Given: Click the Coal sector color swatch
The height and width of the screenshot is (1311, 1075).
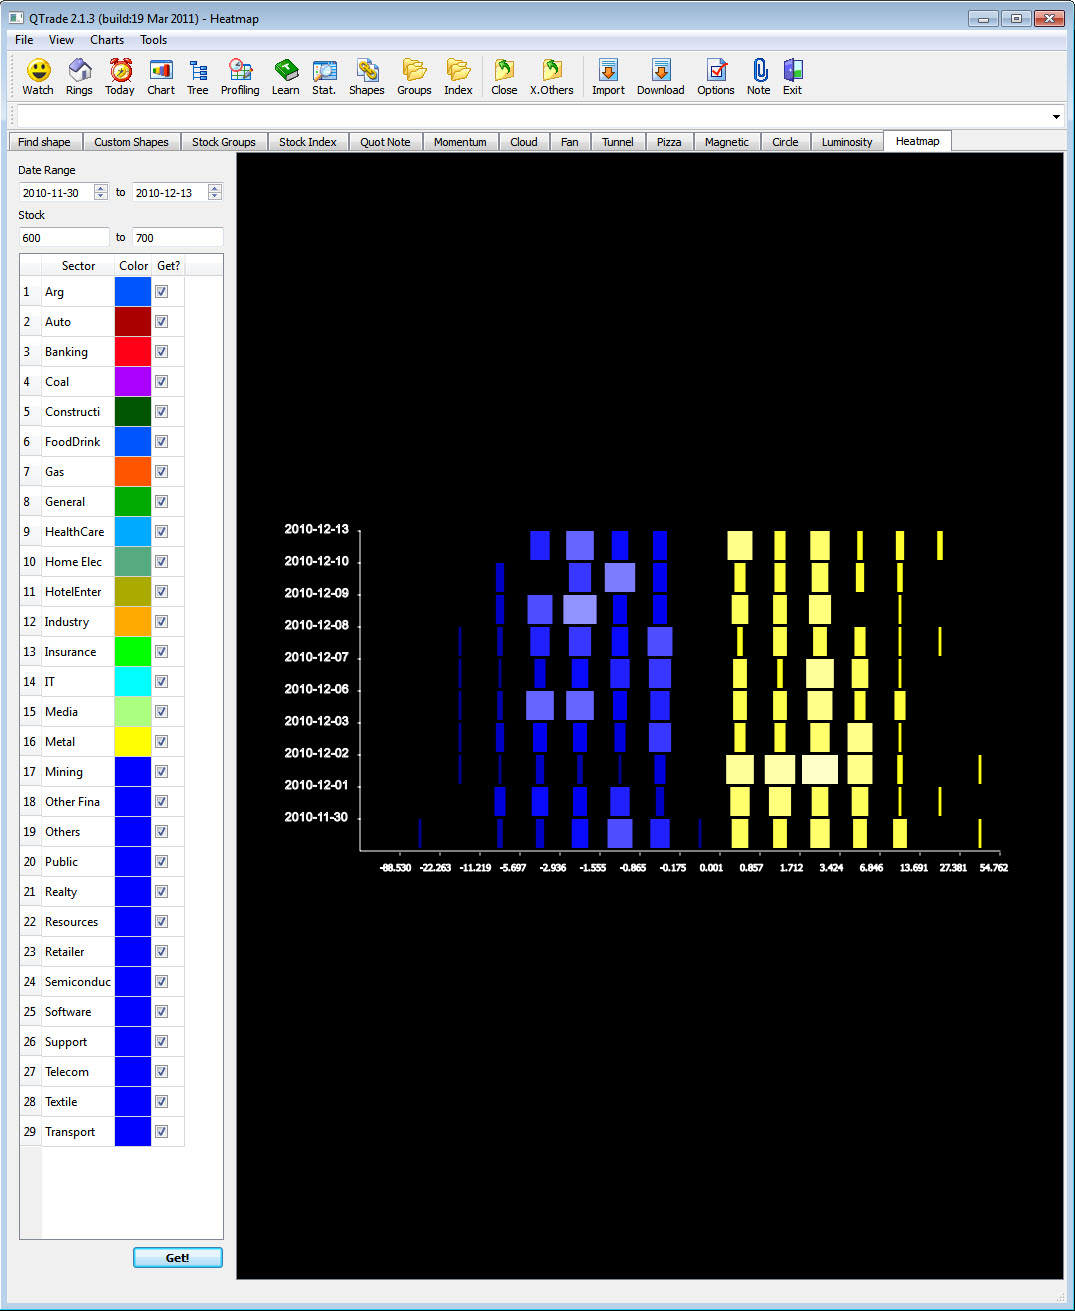Looking at the screenshot, I should click(132, 381).
